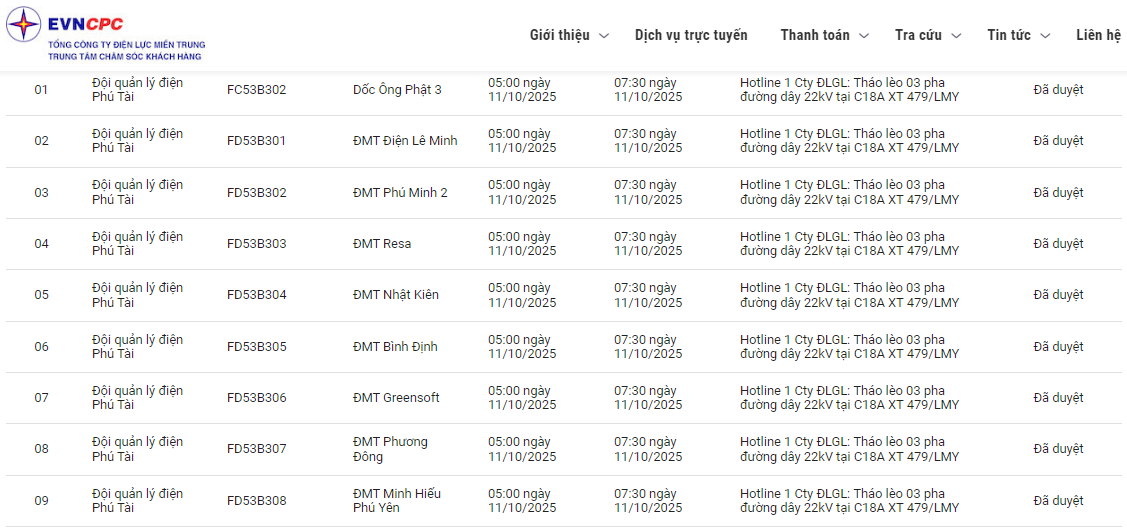Screen dimensions: 1127x528
Task: Click Đã duyệt status in row 05
Action: point(1058,295)
